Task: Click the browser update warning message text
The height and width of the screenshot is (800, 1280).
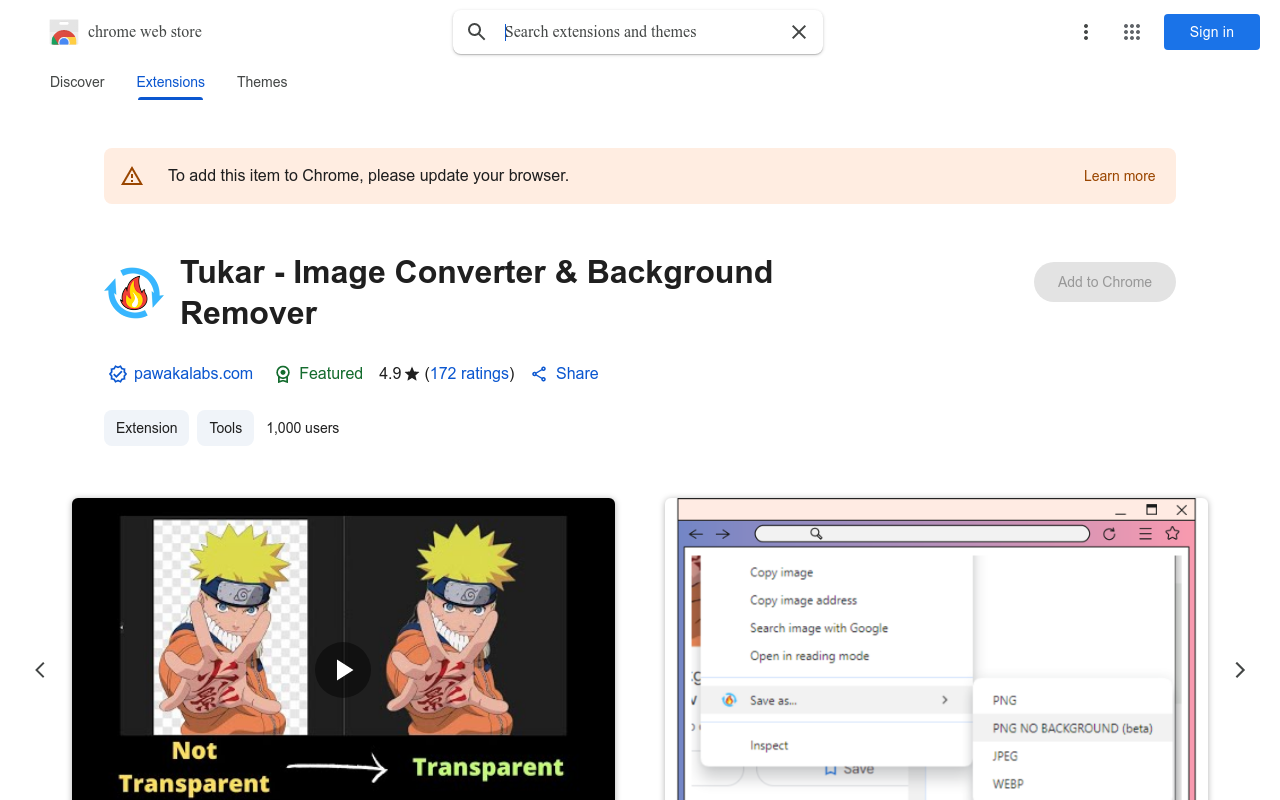Action: (x=368, y=175)
